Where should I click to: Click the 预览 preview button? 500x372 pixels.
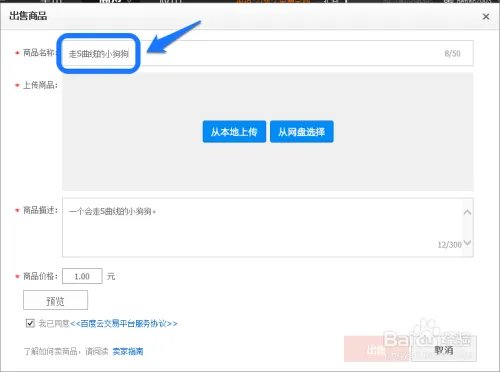[x=55, y=300]
